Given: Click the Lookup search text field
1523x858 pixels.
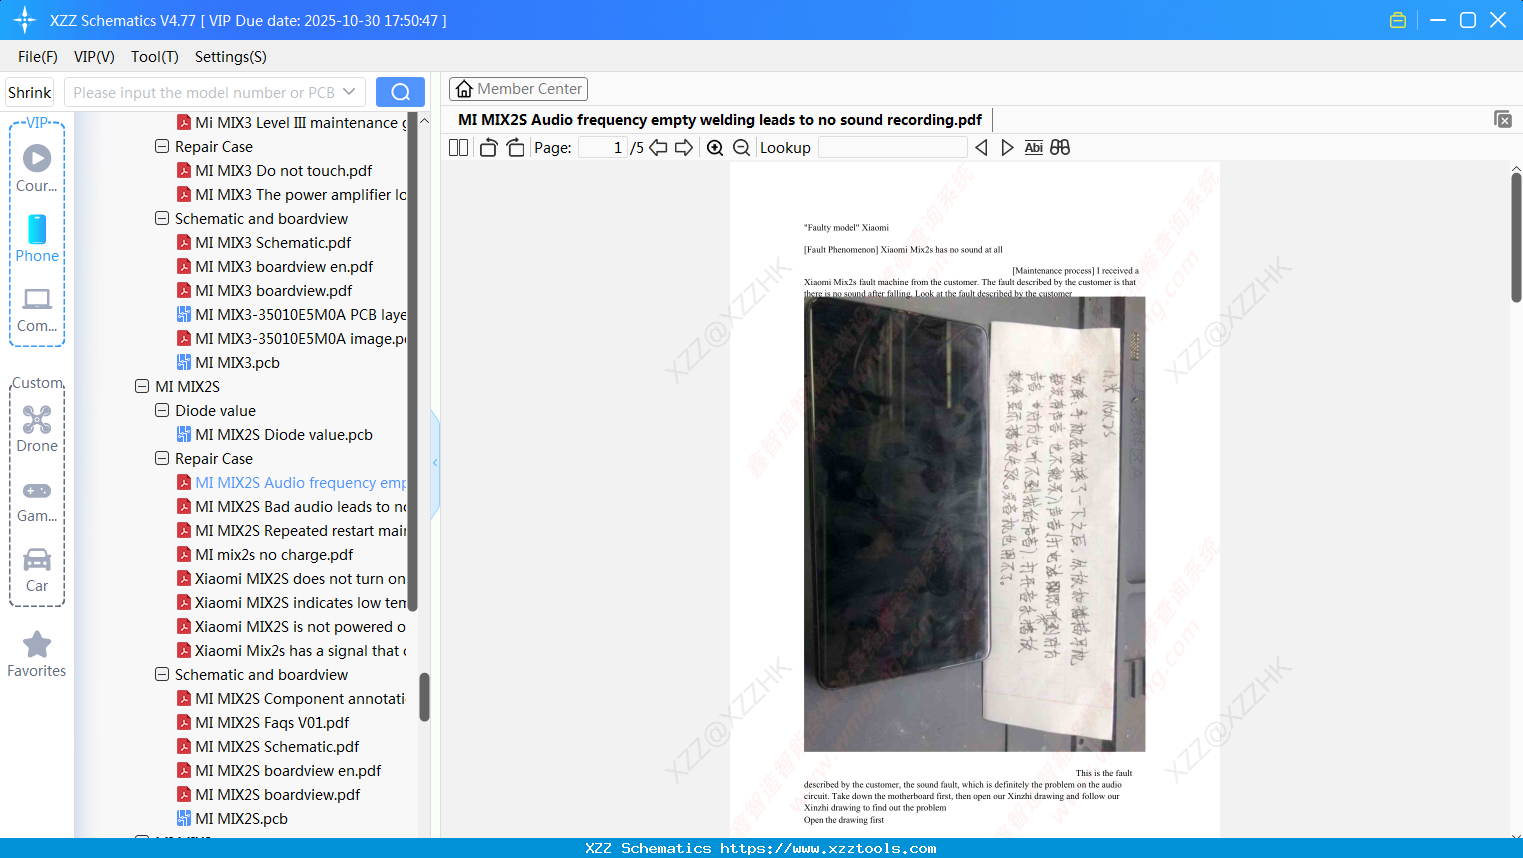Looking at the screenshot, I should click(x=892, y=148).
